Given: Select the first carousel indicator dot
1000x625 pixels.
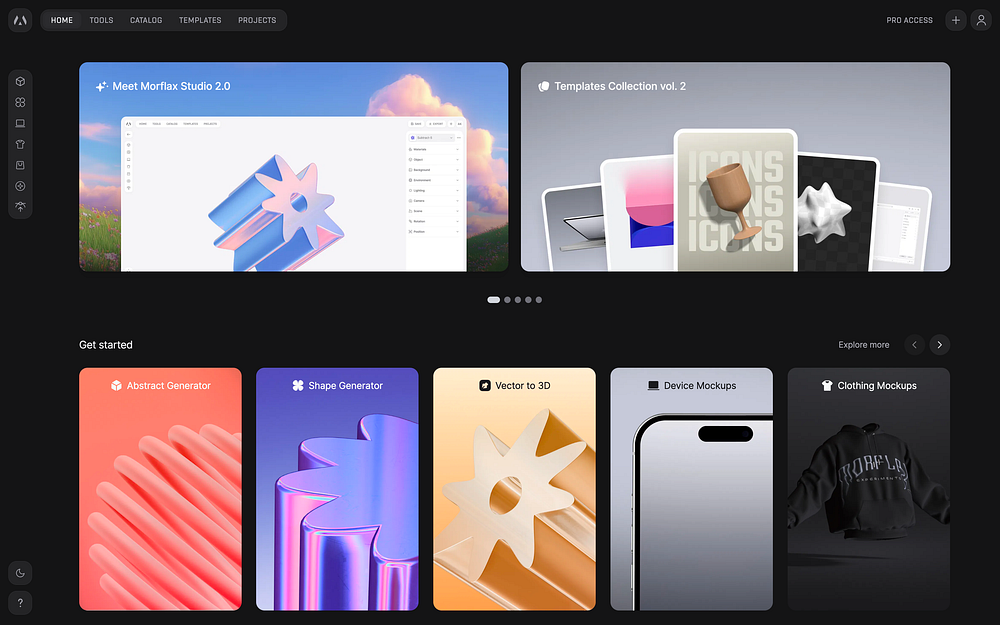Looking at the screenshot, I should (x=494, y=300).
